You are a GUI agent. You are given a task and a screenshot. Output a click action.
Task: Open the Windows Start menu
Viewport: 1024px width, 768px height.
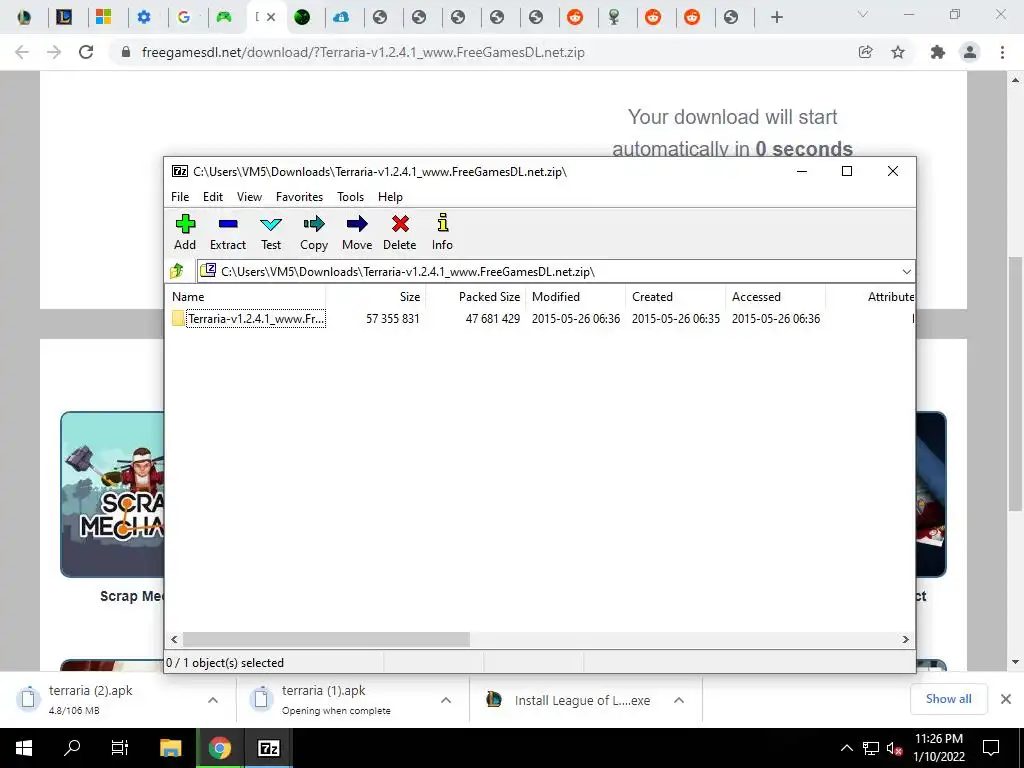click(24, 748)
